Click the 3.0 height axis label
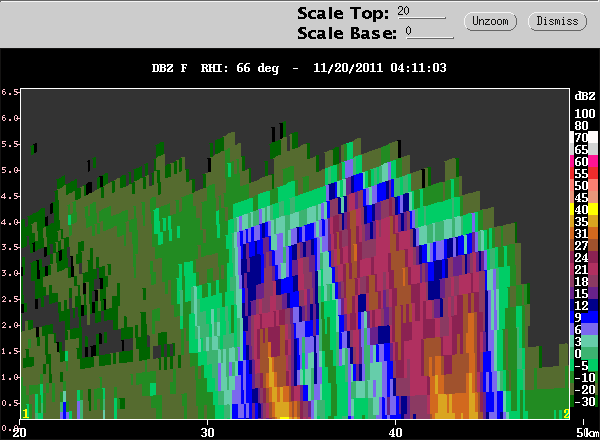Image resolution: width=600 pixels, height=440 pixels. [x=9, y=273]
